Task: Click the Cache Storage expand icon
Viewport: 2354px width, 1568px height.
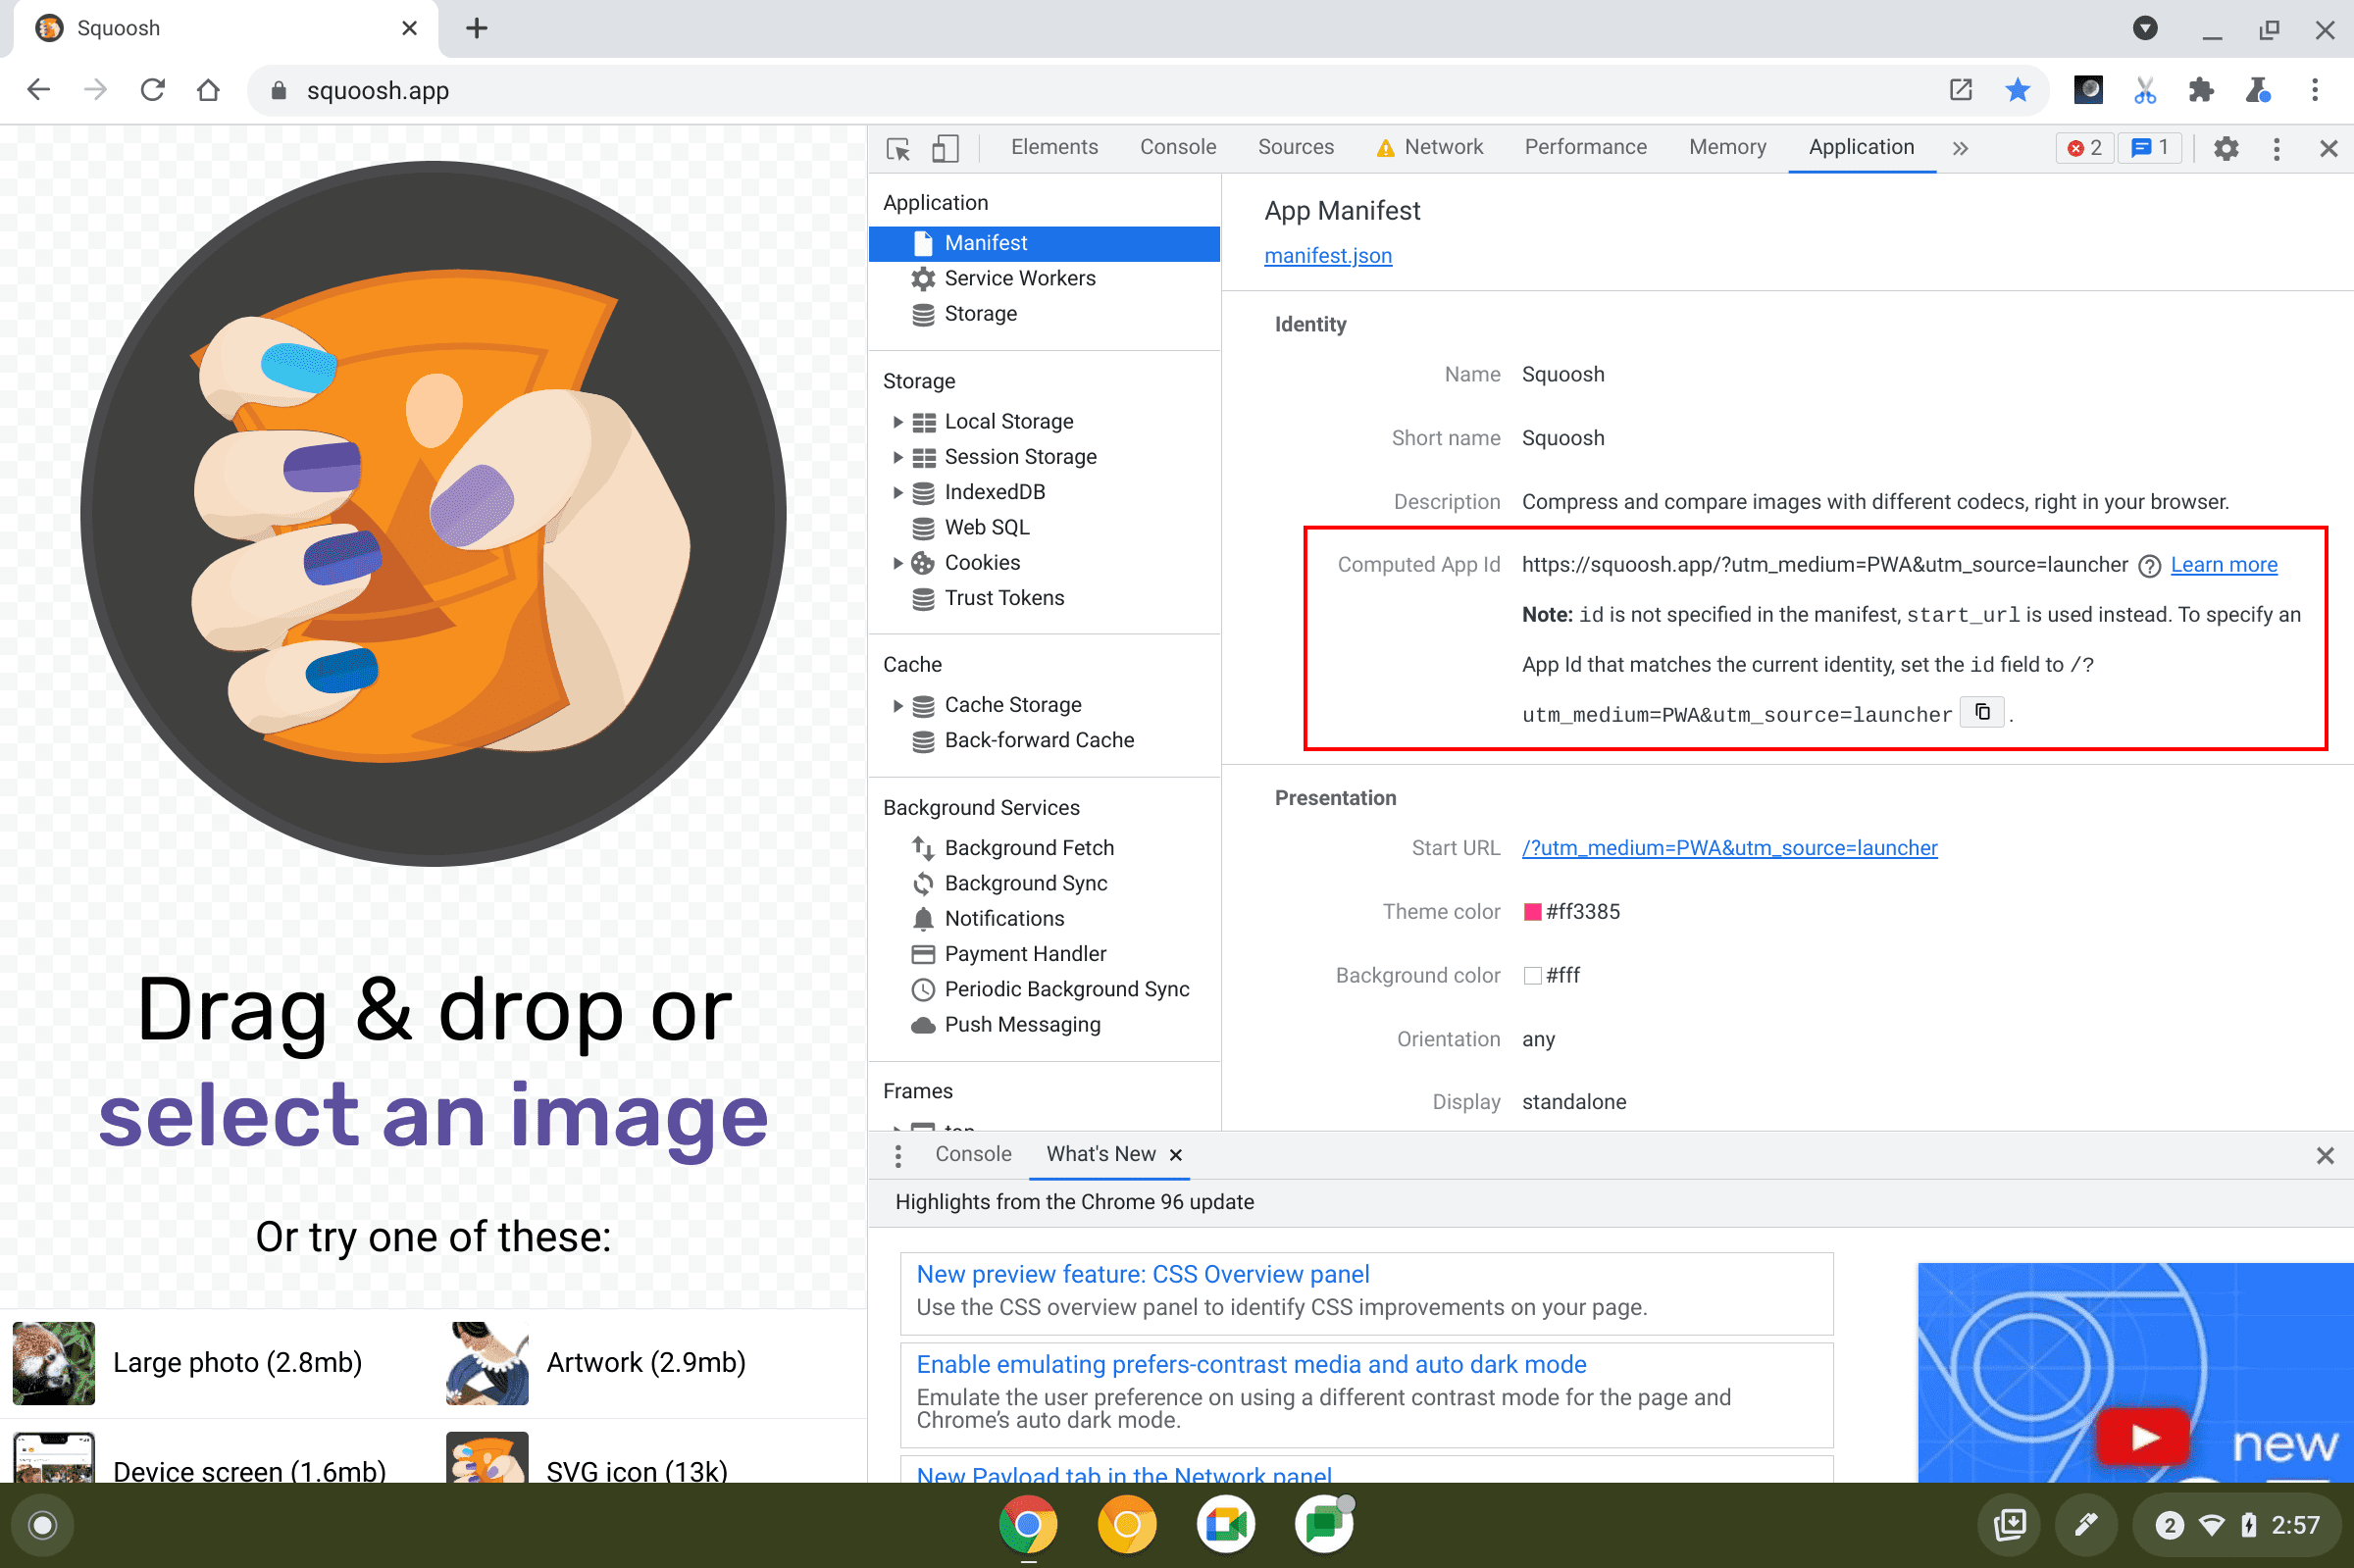Action: 895,703
